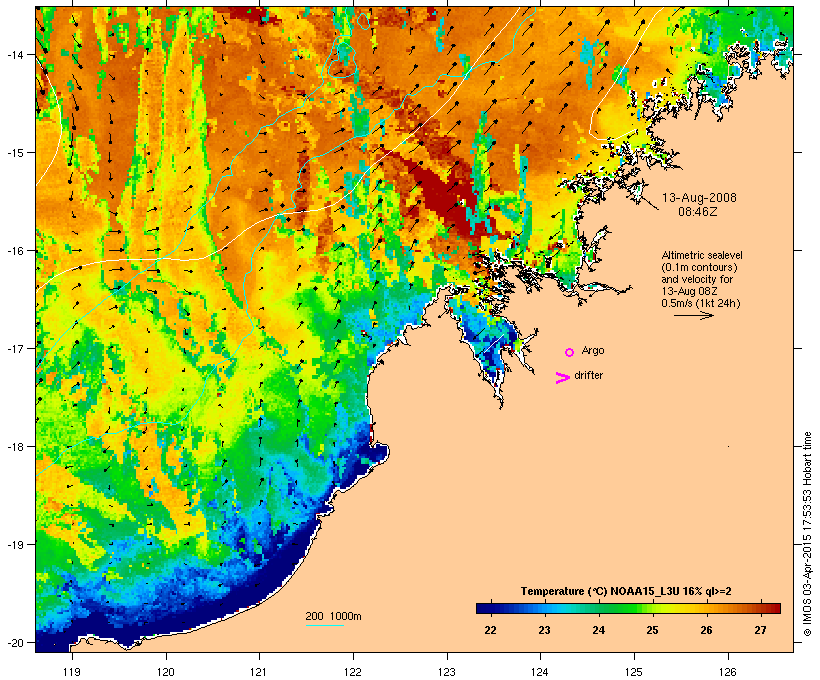Viewport: 820px width, 680px height.
Task: Click the '(0.1m contours)' text
Action: pos(699,267)
